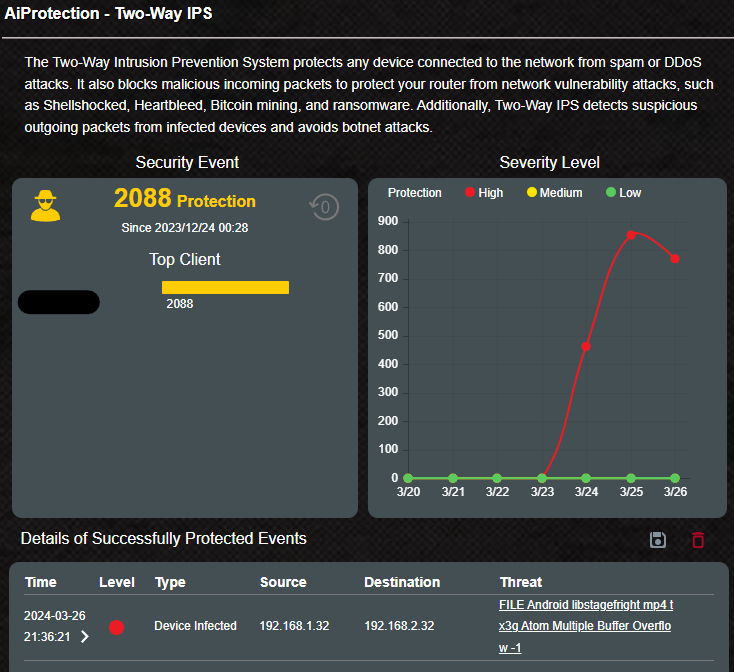
Task: Click the Protection legend label in chart
Action: [x=415, y=193]
